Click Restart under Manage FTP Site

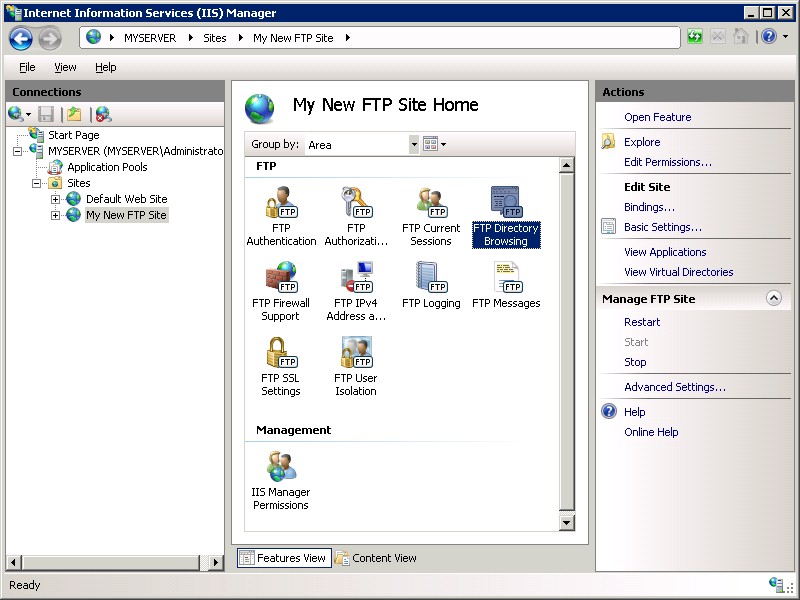tap(642, 322)
